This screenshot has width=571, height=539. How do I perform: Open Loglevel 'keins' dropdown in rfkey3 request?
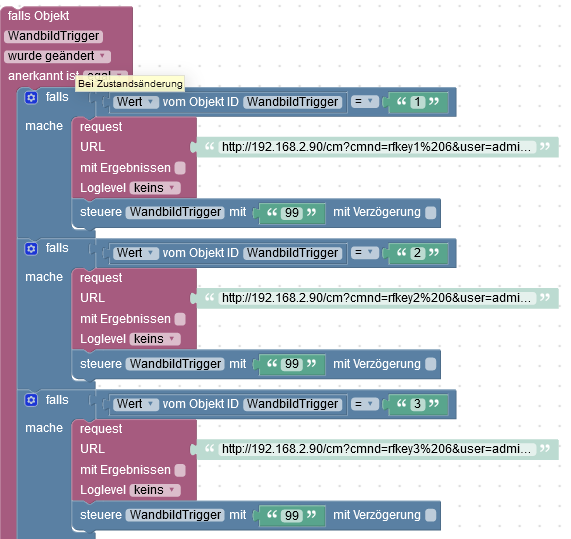(x=155, y=490)
